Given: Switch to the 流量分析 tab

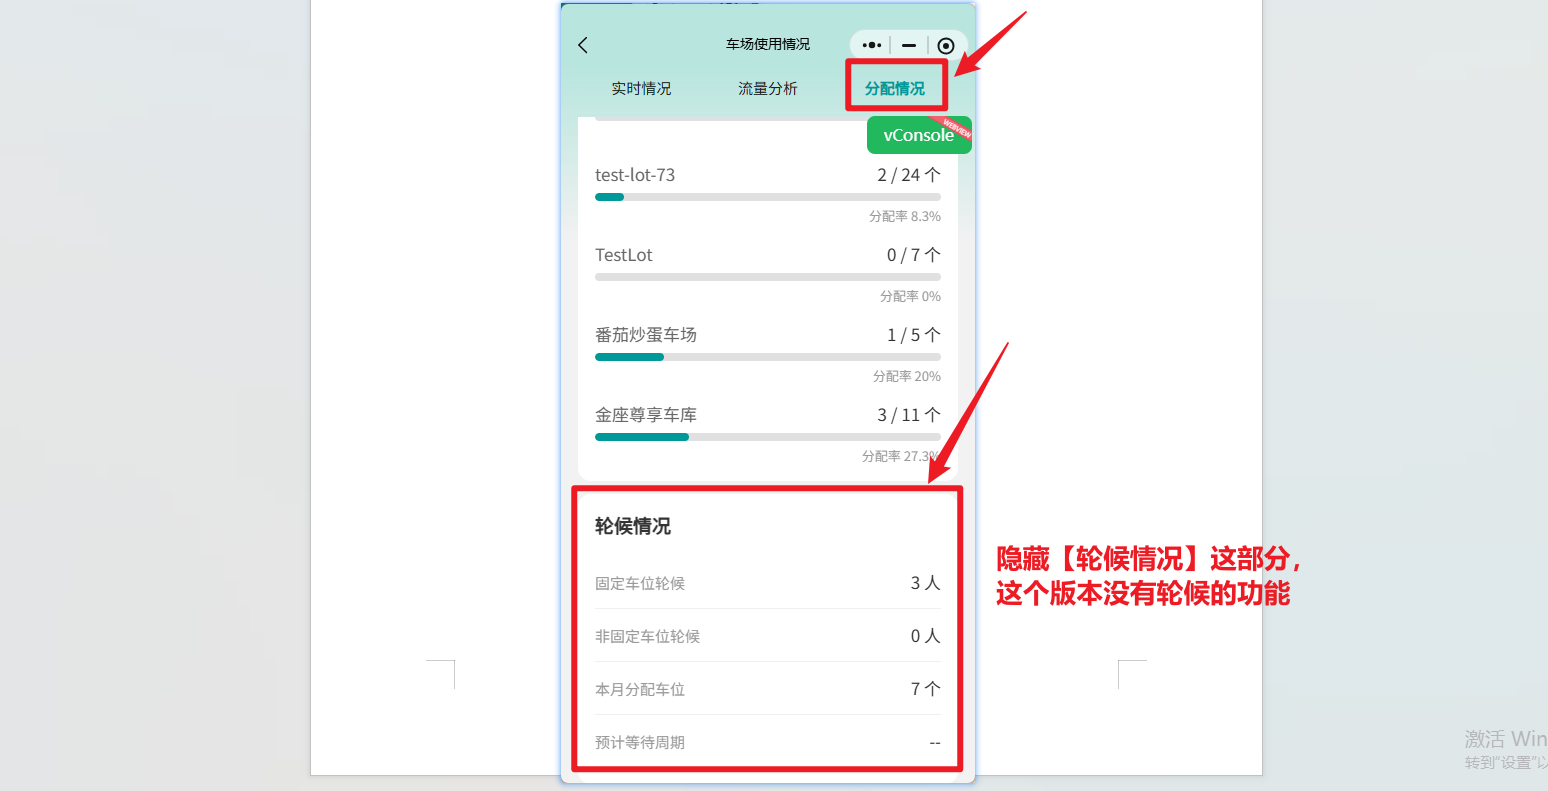Looking at the screenshot, I should (768, 89).
